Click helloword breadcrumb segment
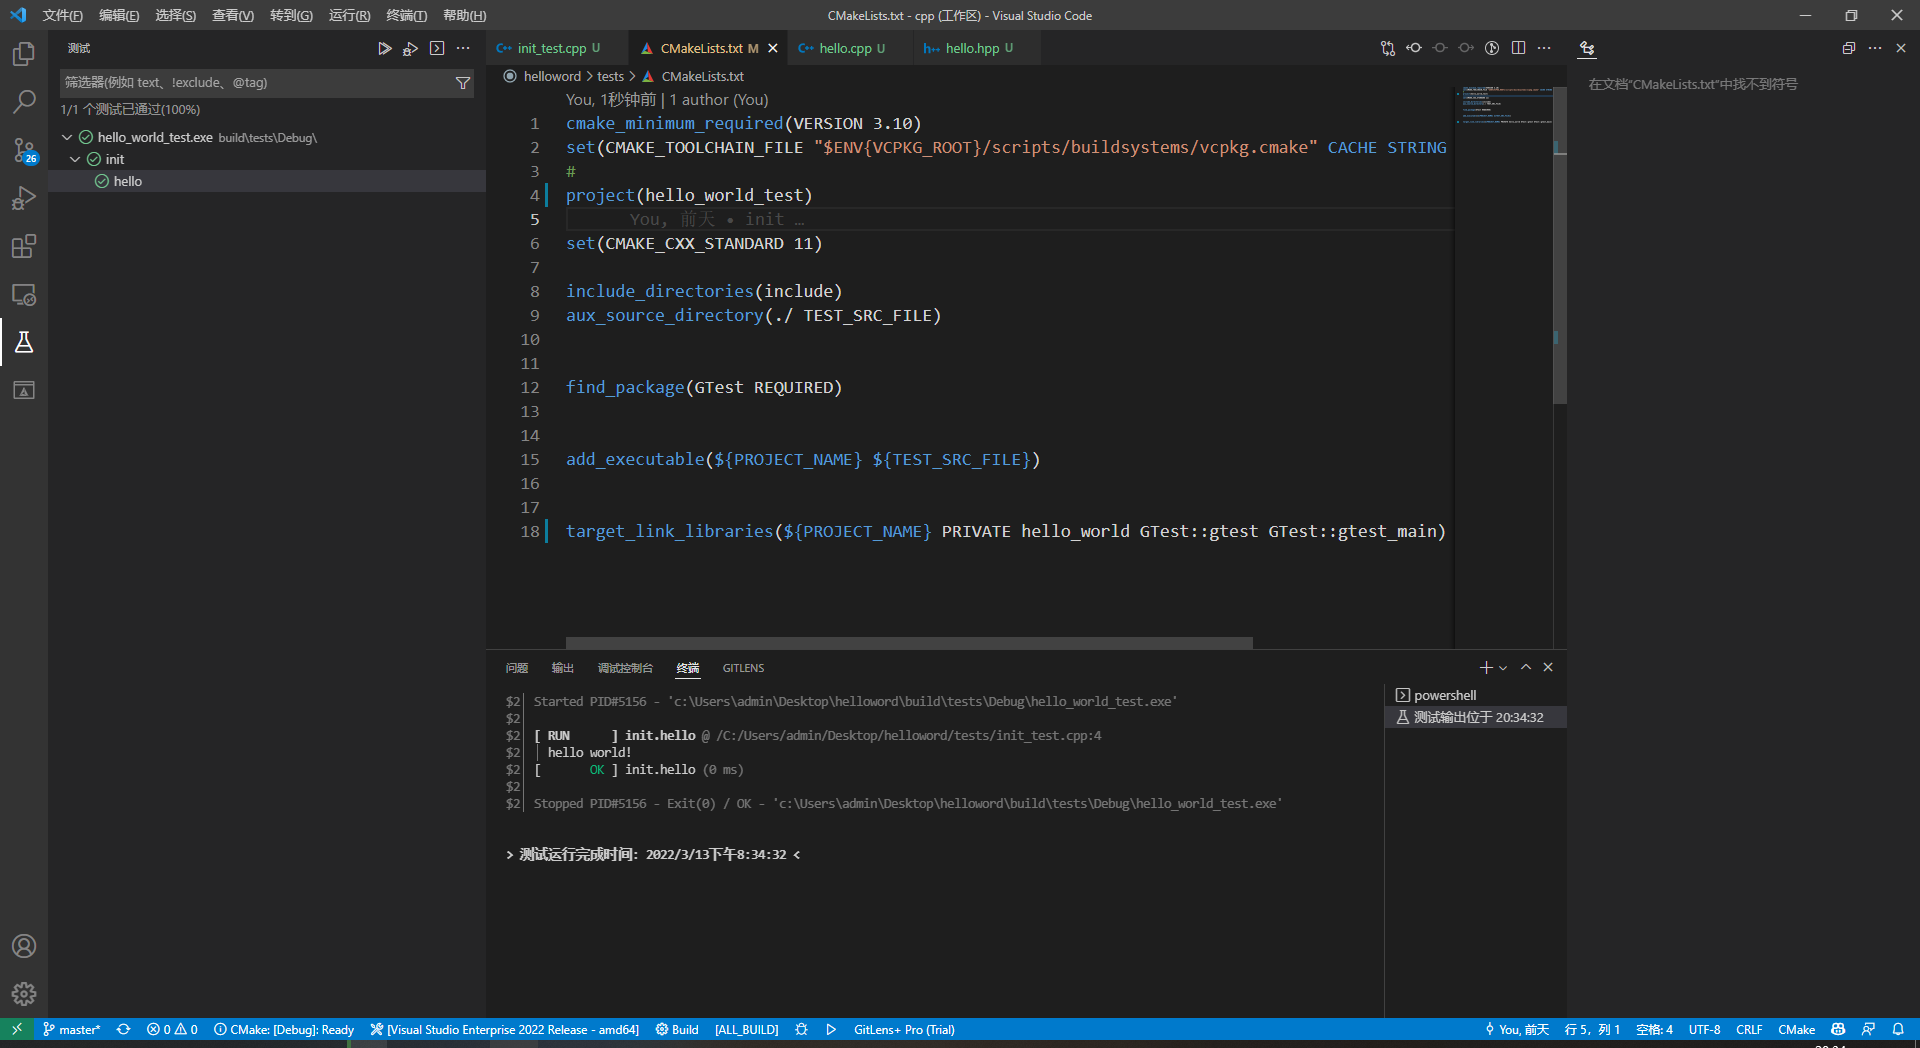1920x1048 pixels. [x=552, y=76]
